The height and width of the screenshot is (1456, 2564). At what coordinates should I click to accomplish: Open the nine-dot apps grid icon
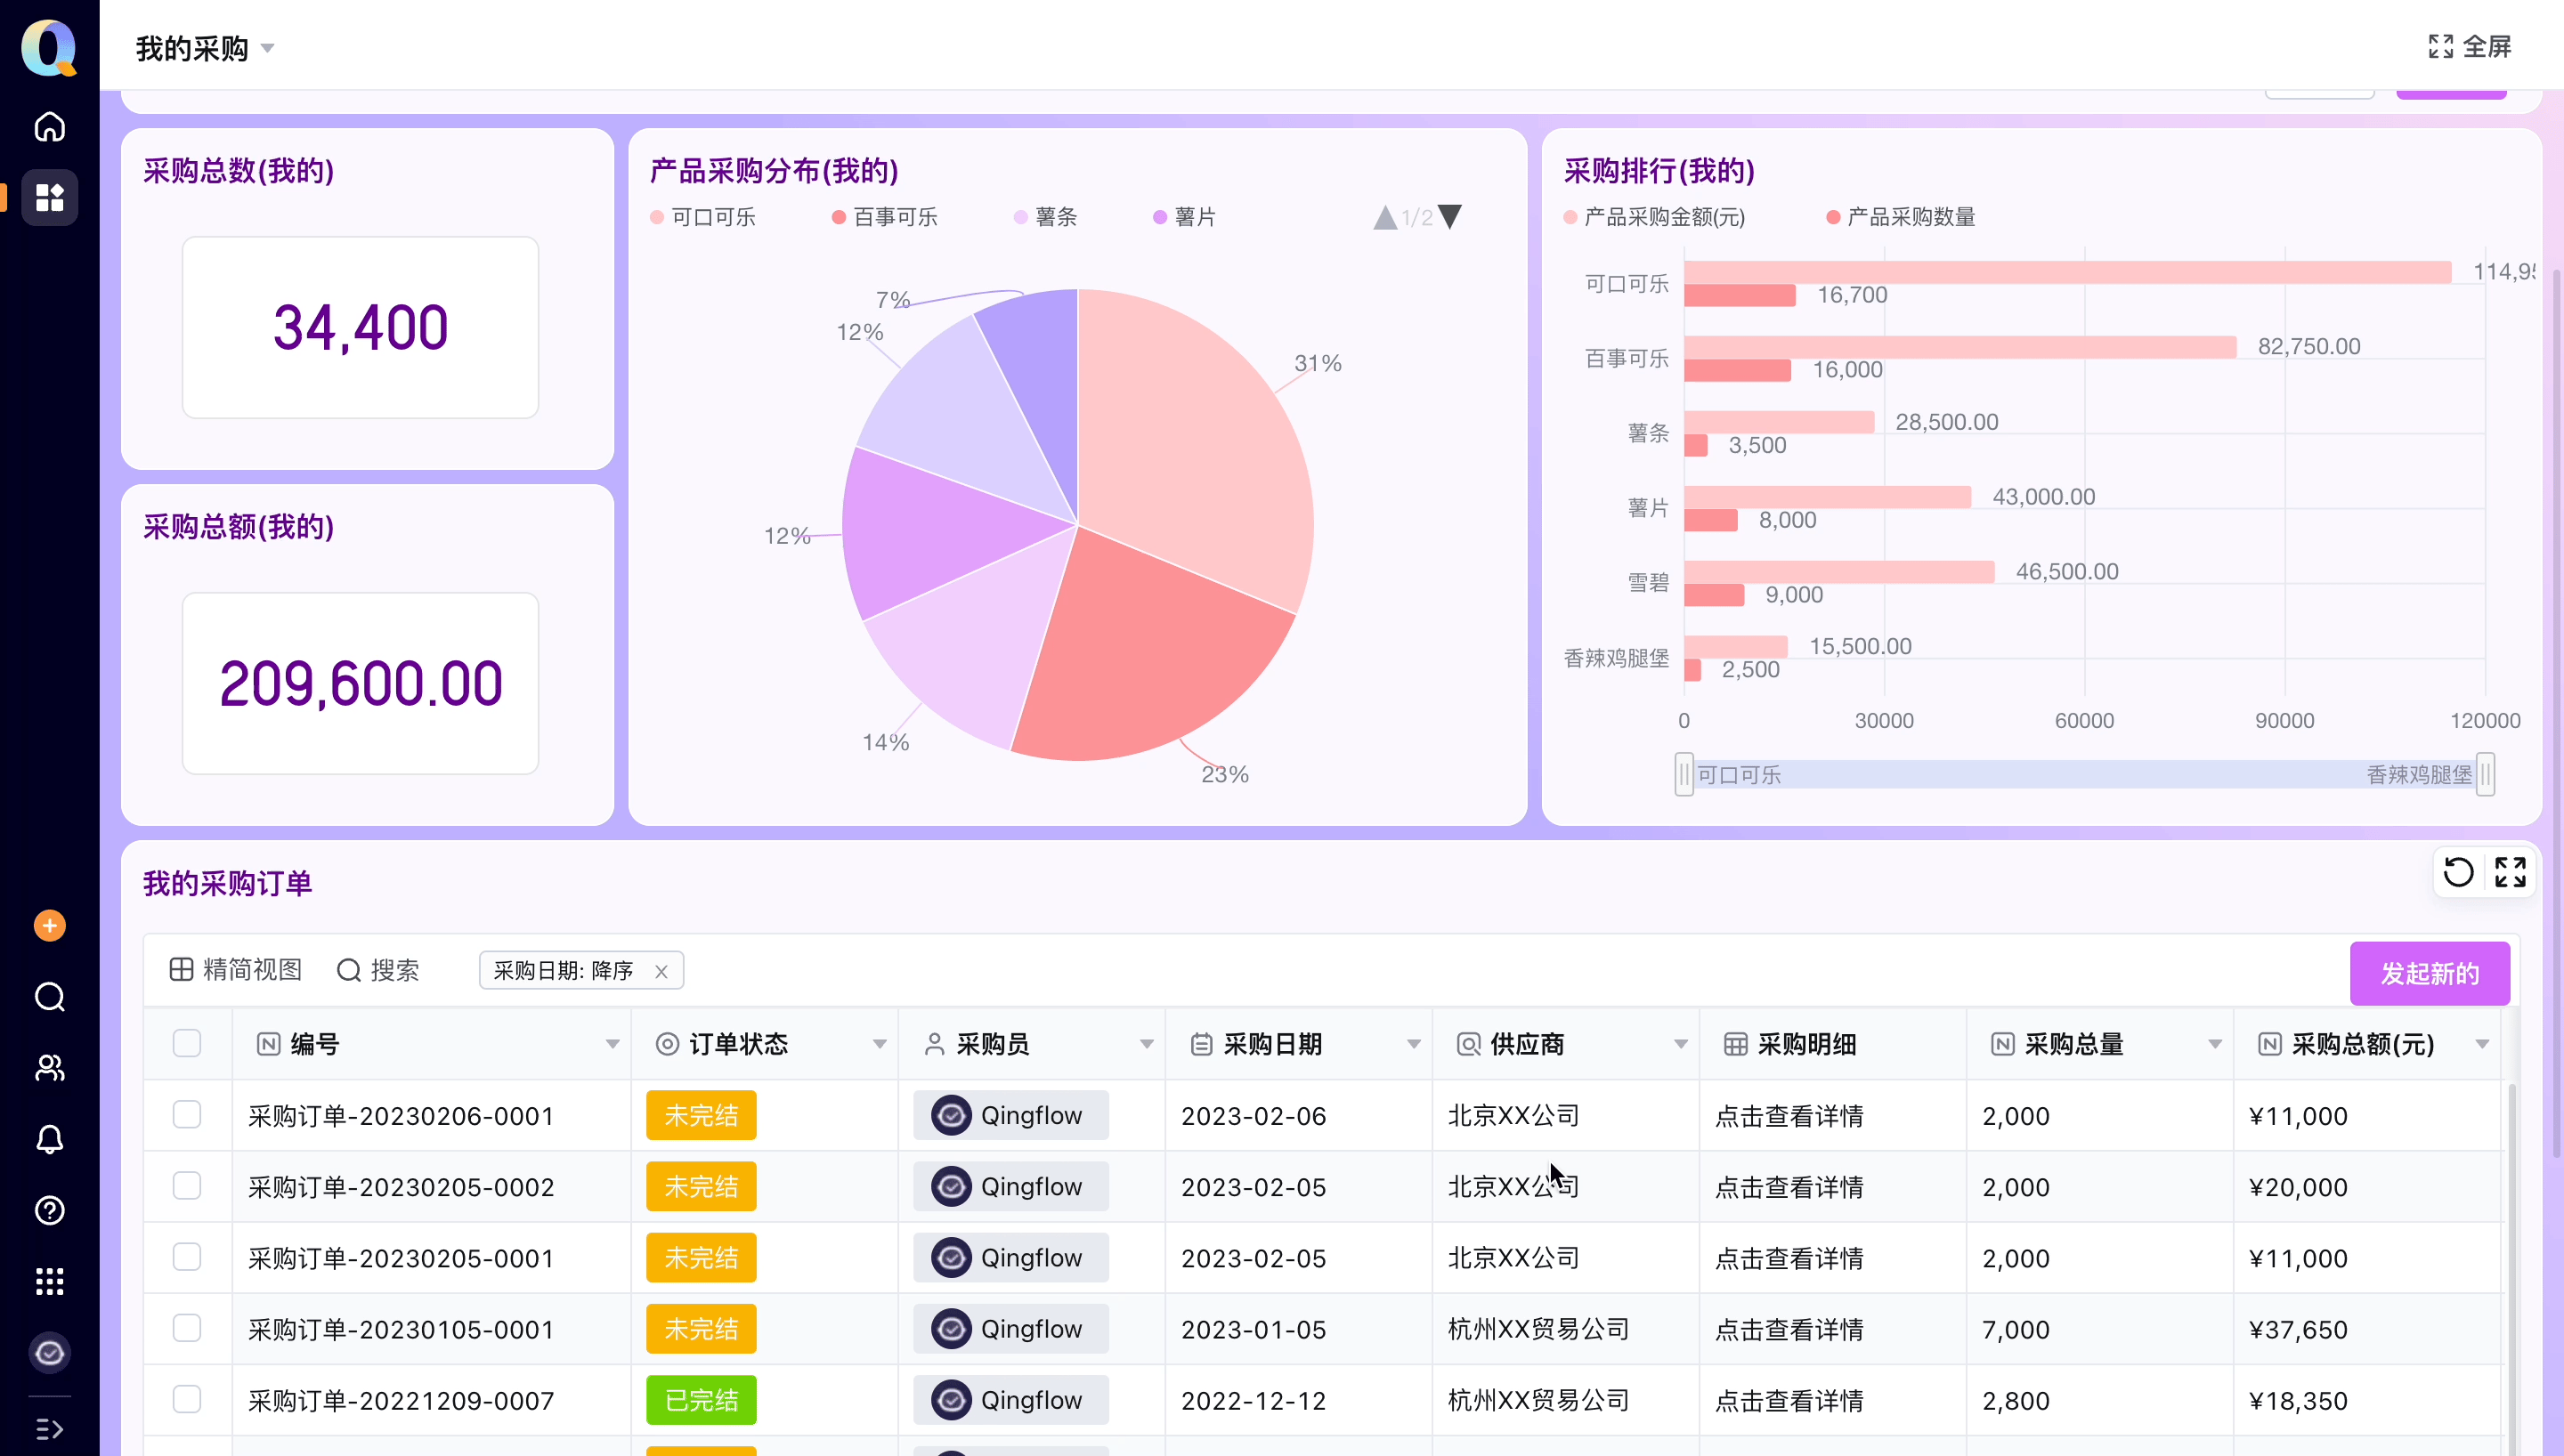coord(49,1281)
